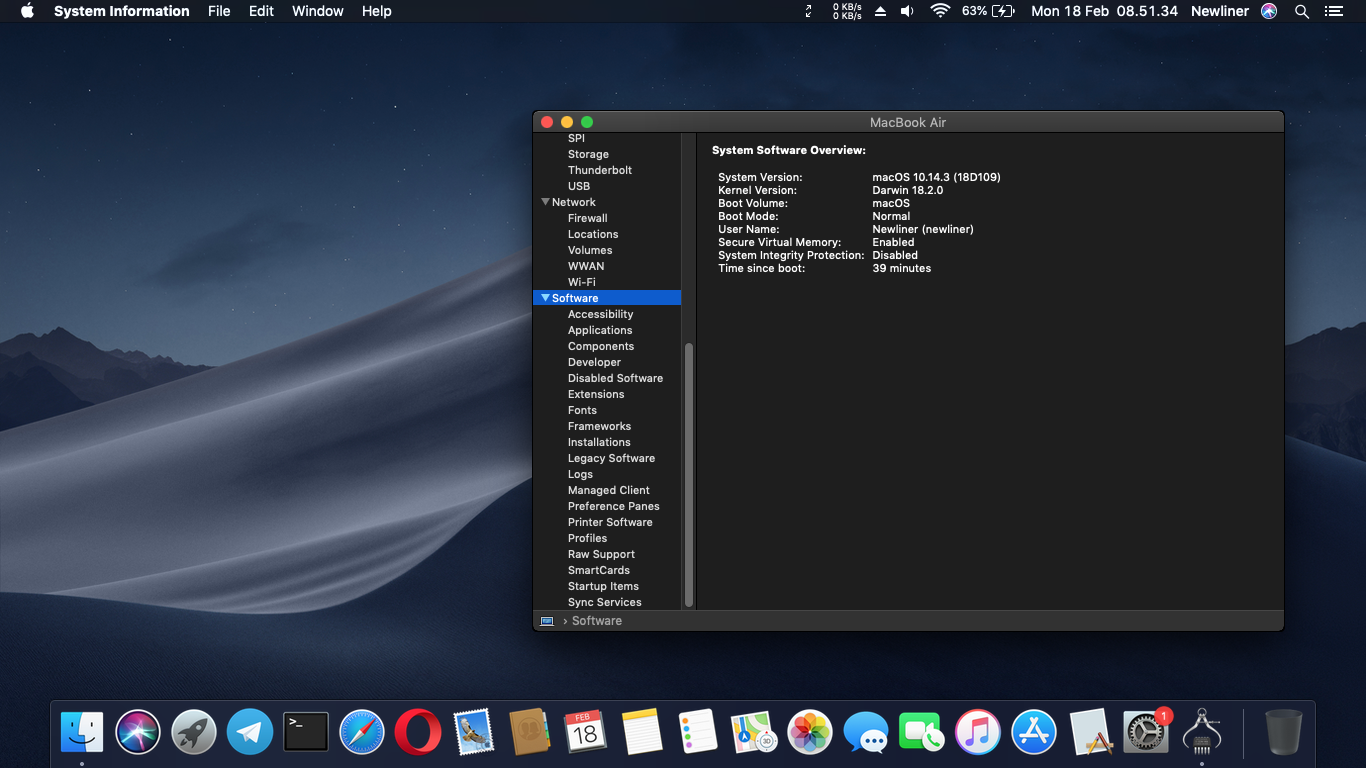Viewport: 1366px width, 768px height.
Task: Click the Wi-Fi status icon
Action: [x=940, y=11]
